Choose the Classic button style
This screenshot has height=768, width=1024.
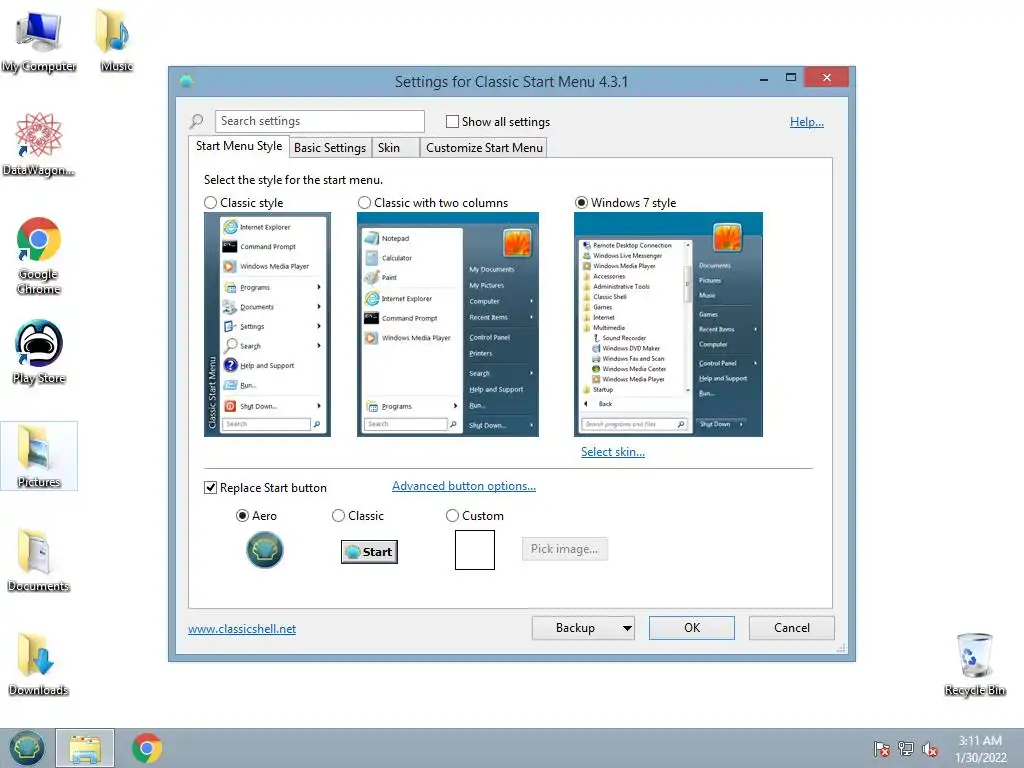pyautogui.click(x=338, y=516)
